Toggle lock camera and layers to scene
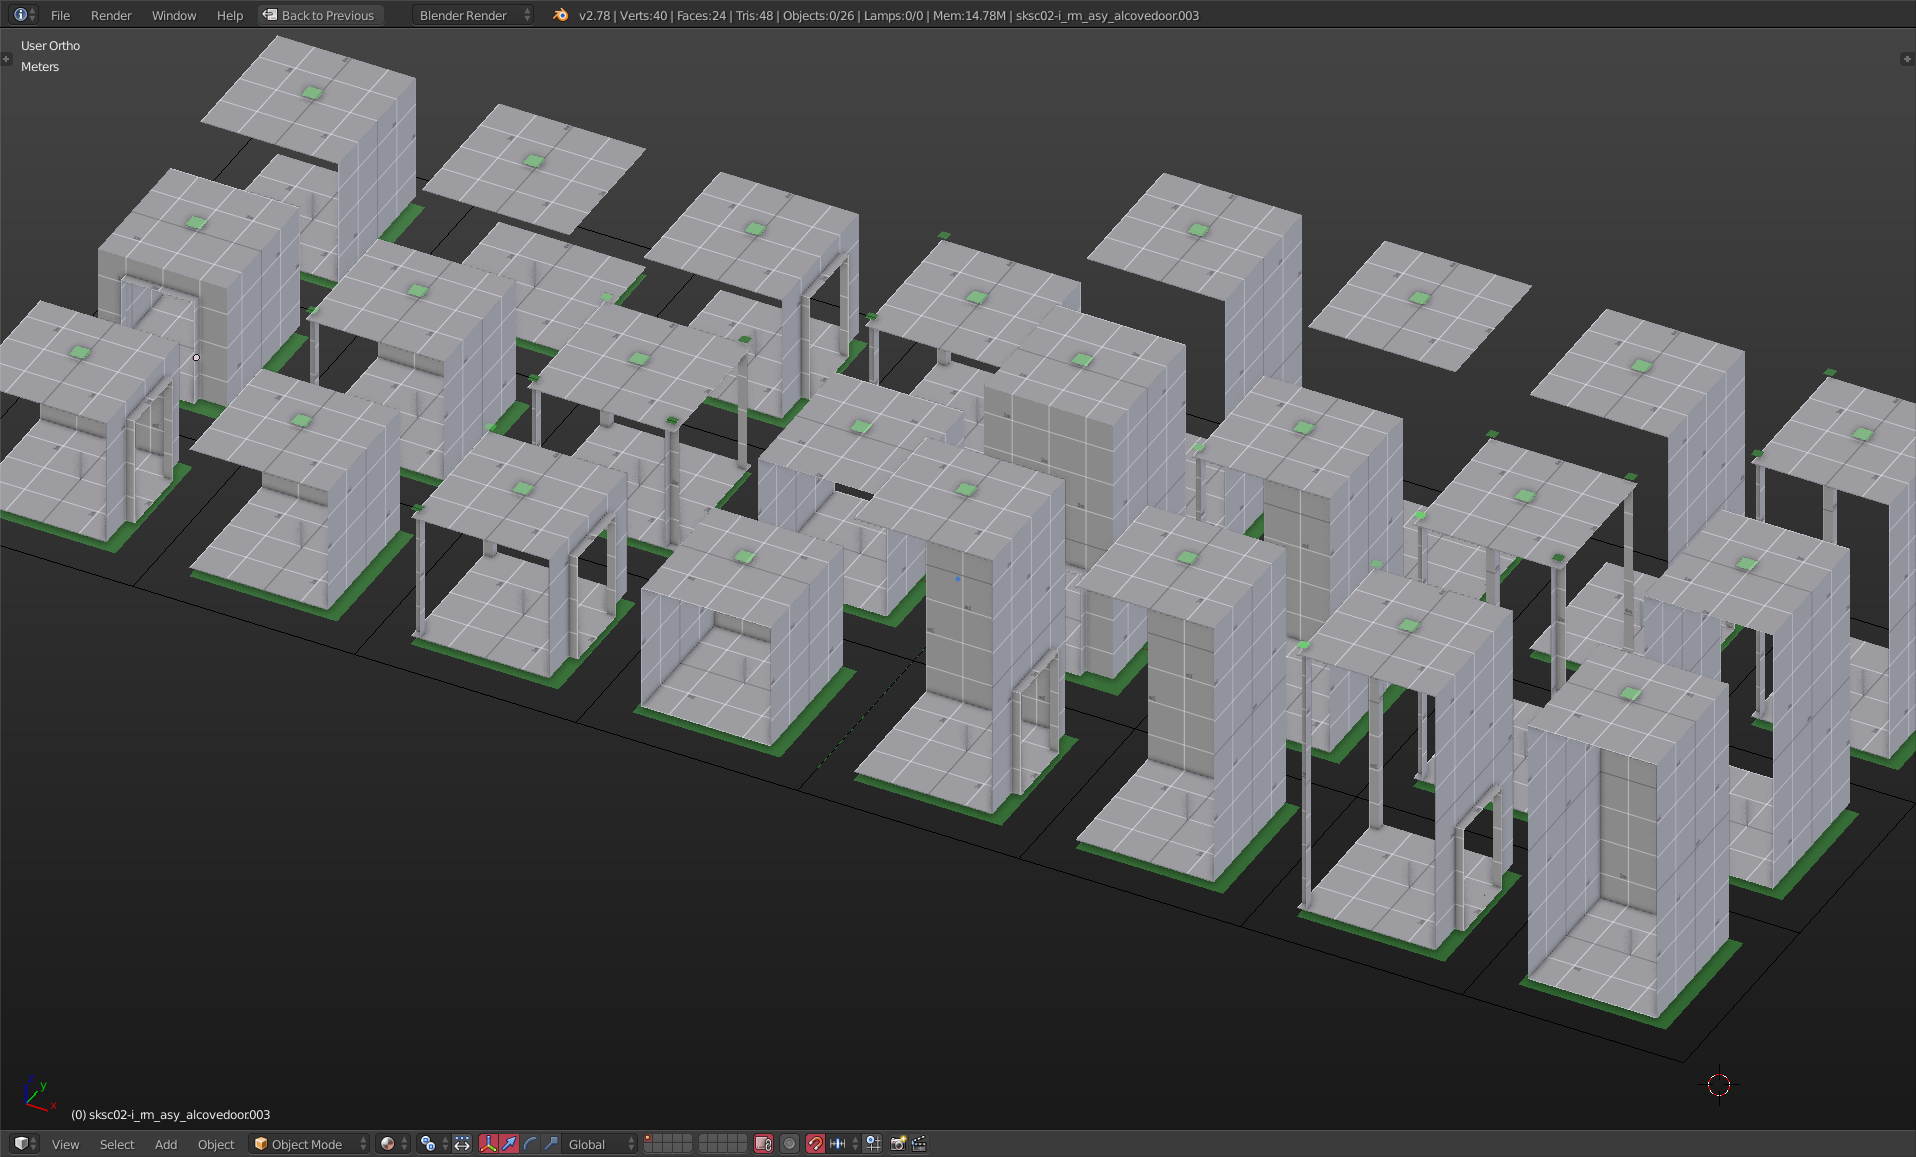 pos(764,1144)
